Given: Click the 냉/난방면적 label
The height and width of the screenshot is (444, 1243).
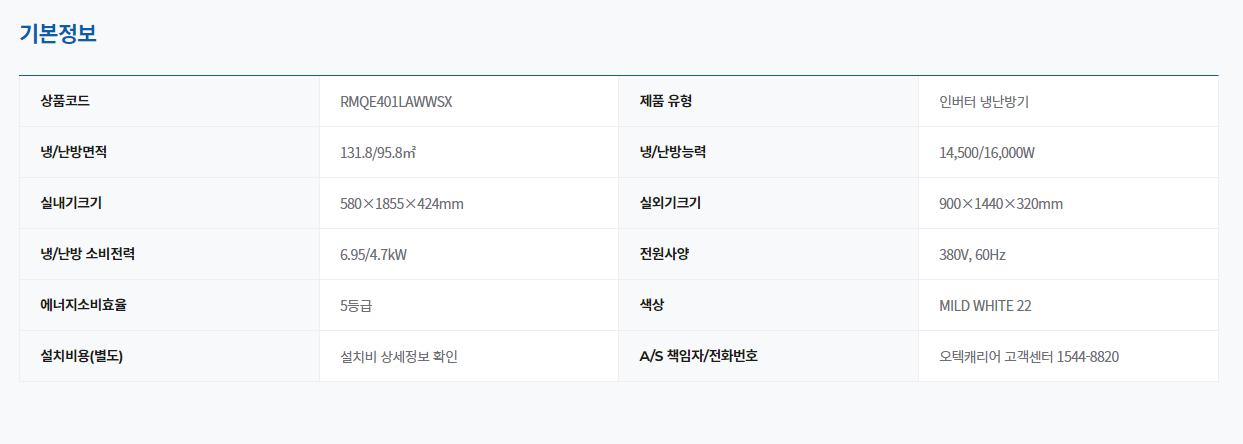Looking at the screenshot, I should [x=73, y=152].
